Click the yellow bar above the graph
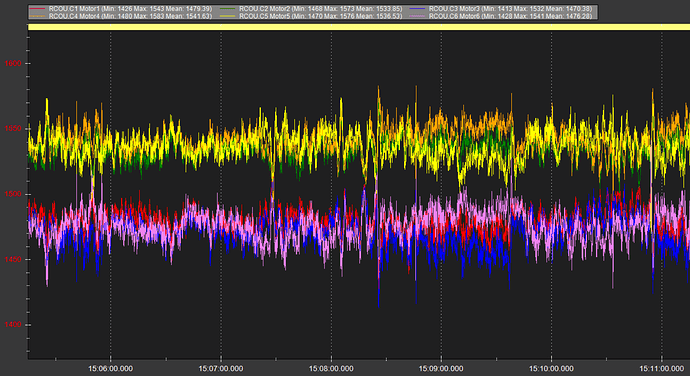 [x=359, y=27]
